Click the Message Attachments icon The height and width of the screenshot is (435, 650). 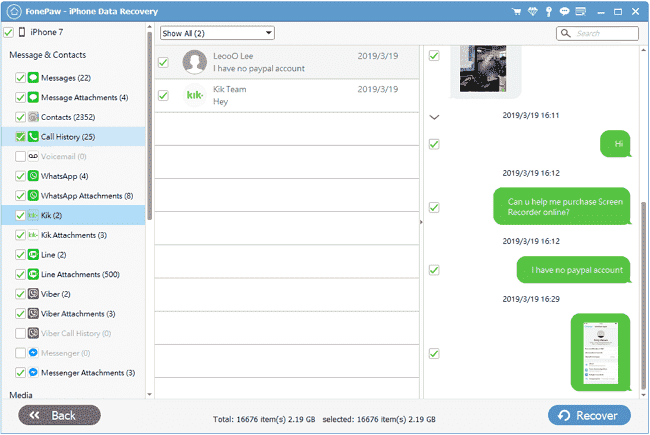click(x=33, y=97)
